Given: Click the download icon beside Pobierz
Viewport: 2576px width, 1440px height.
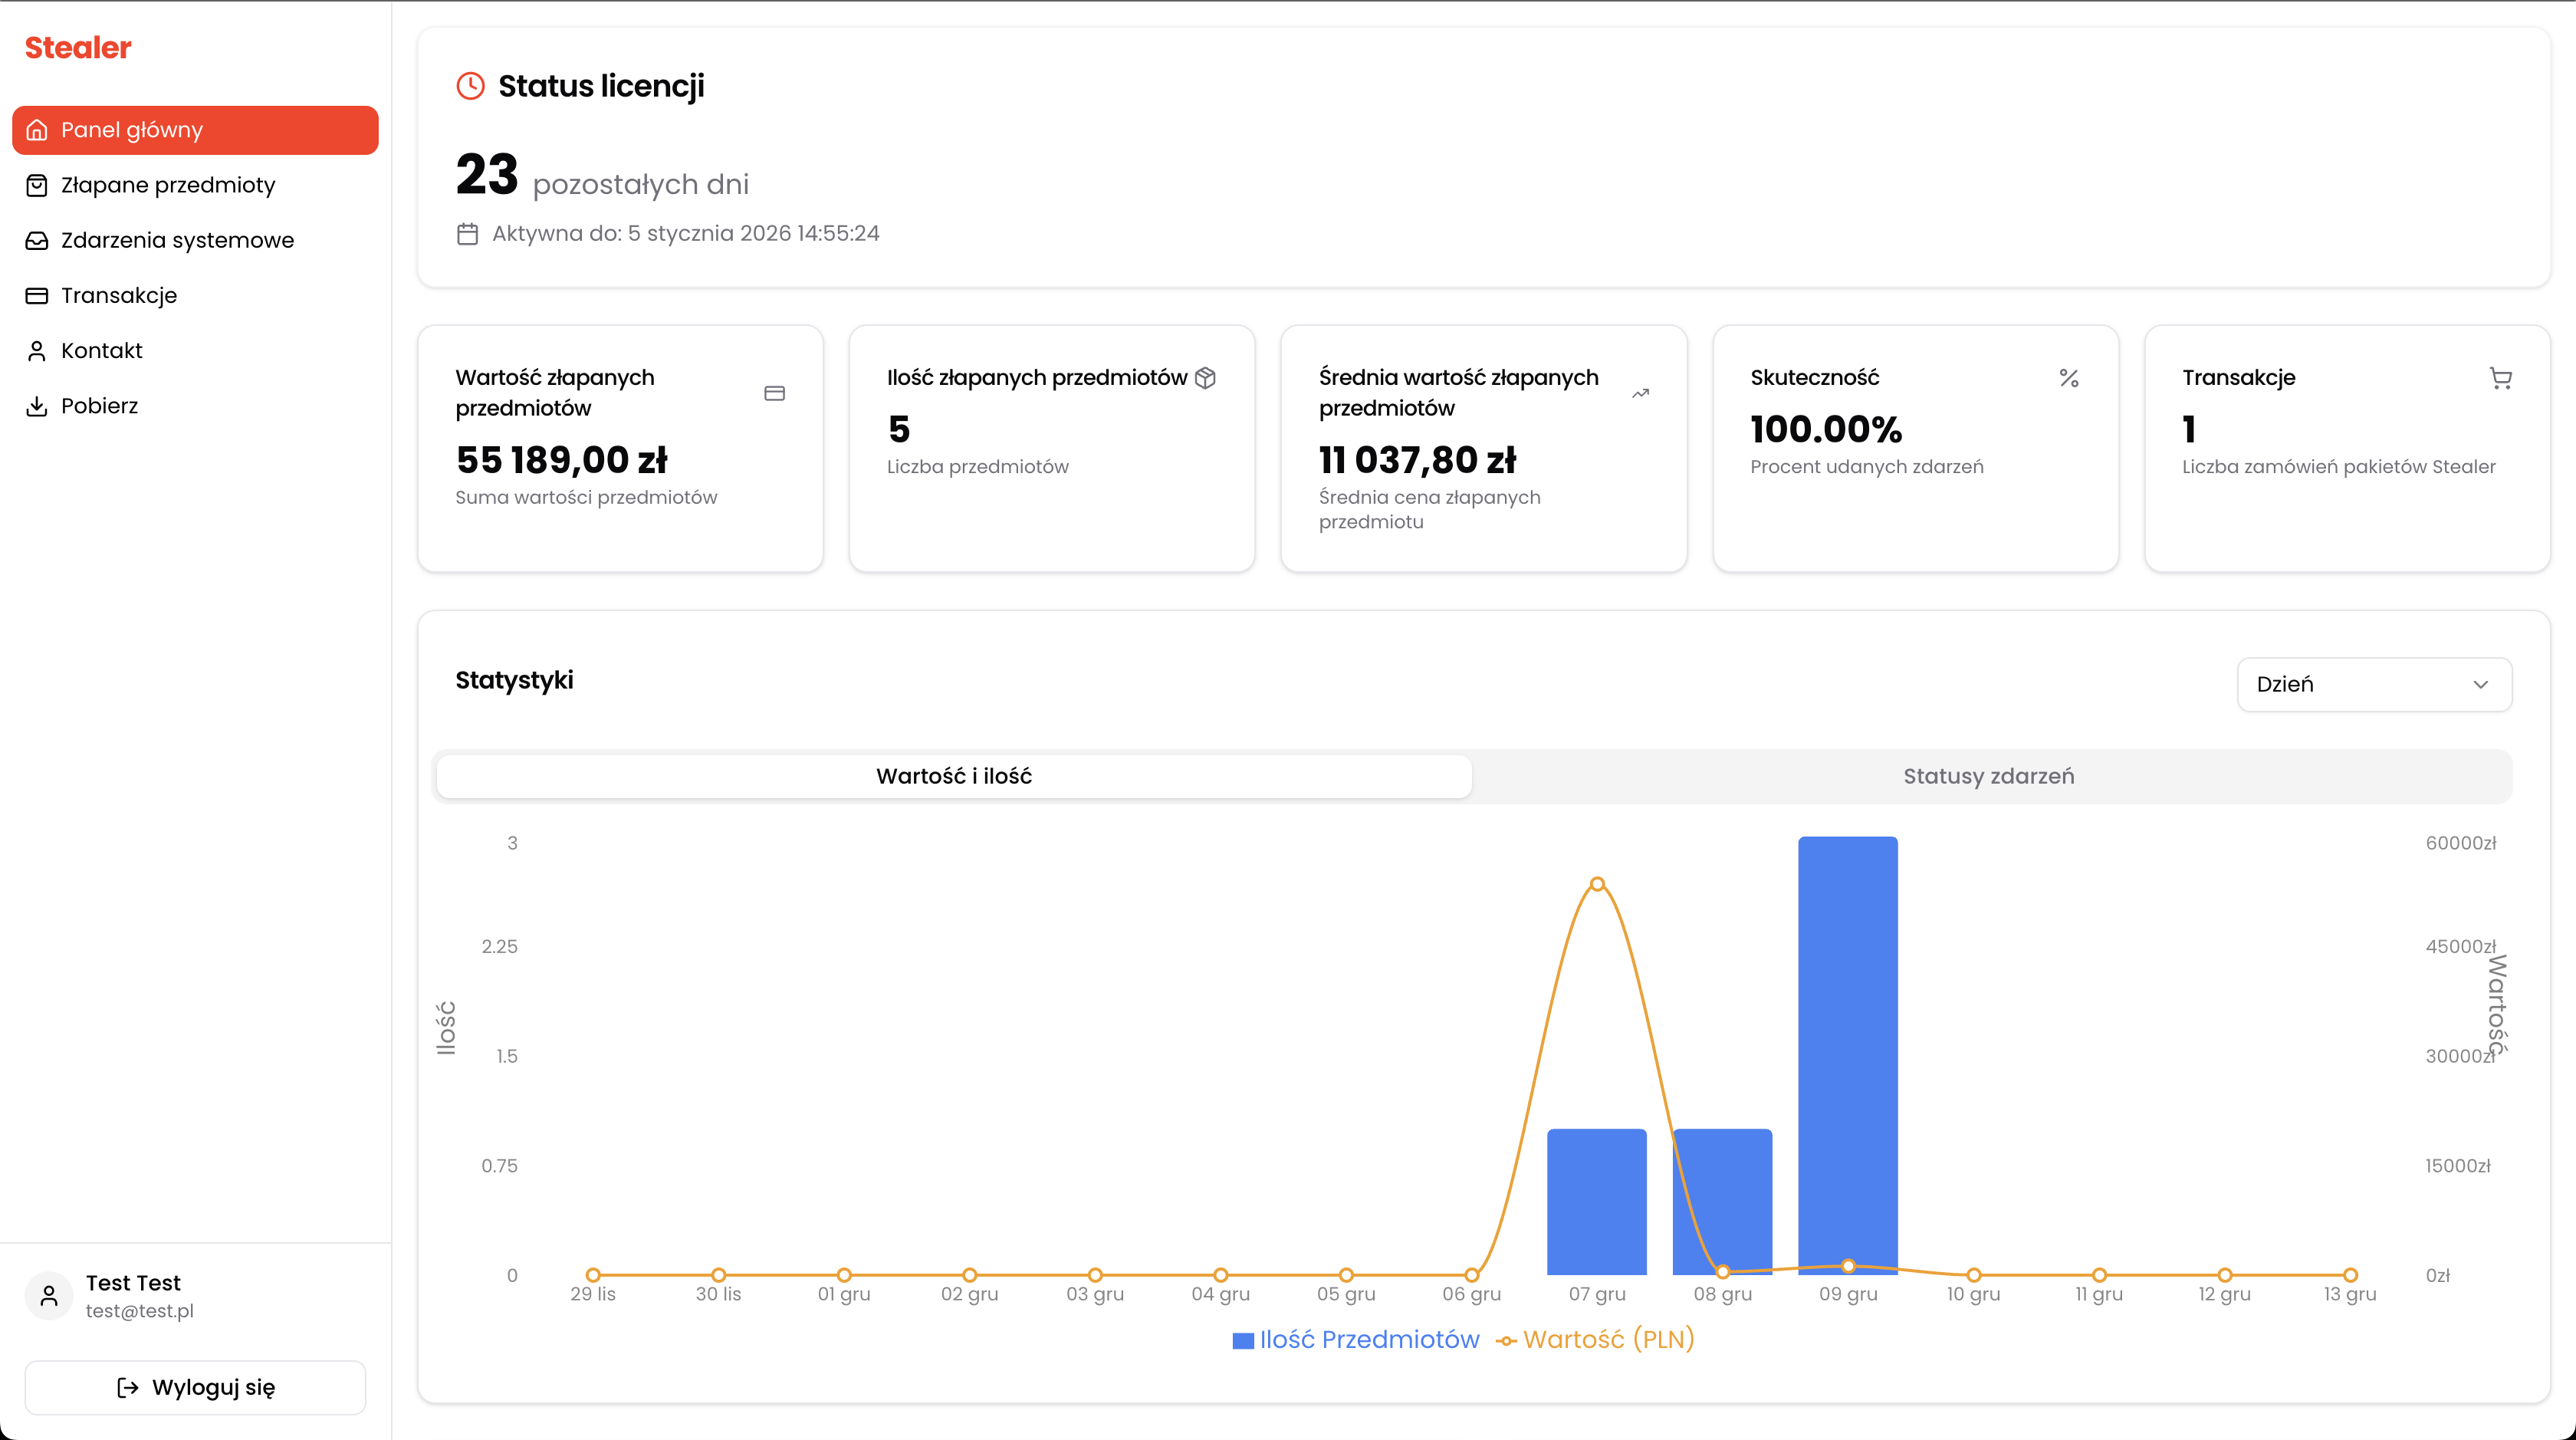Looking at the screenshot, I should (x=37, y=406).
